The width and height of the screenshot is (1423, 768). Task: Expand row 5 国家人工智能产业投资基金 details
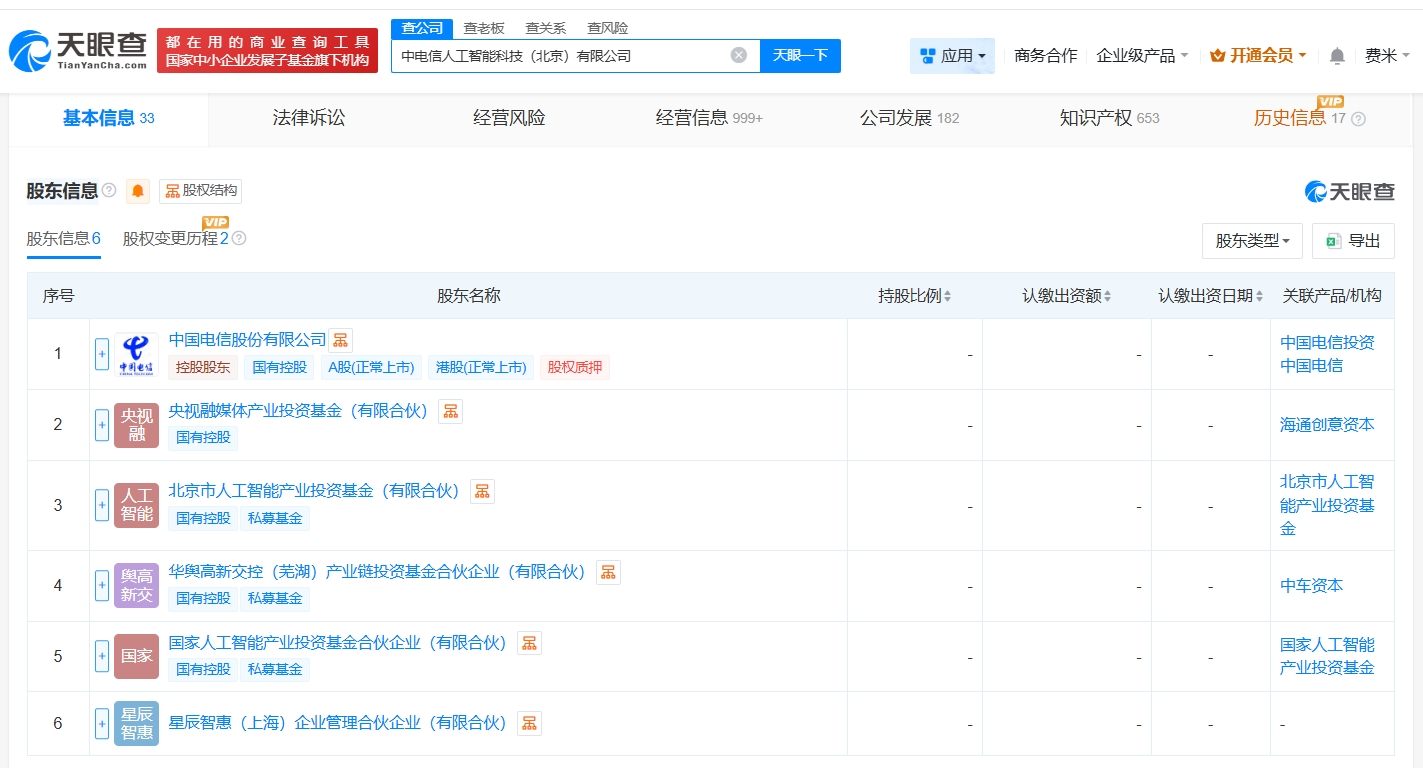coord(102,656)
